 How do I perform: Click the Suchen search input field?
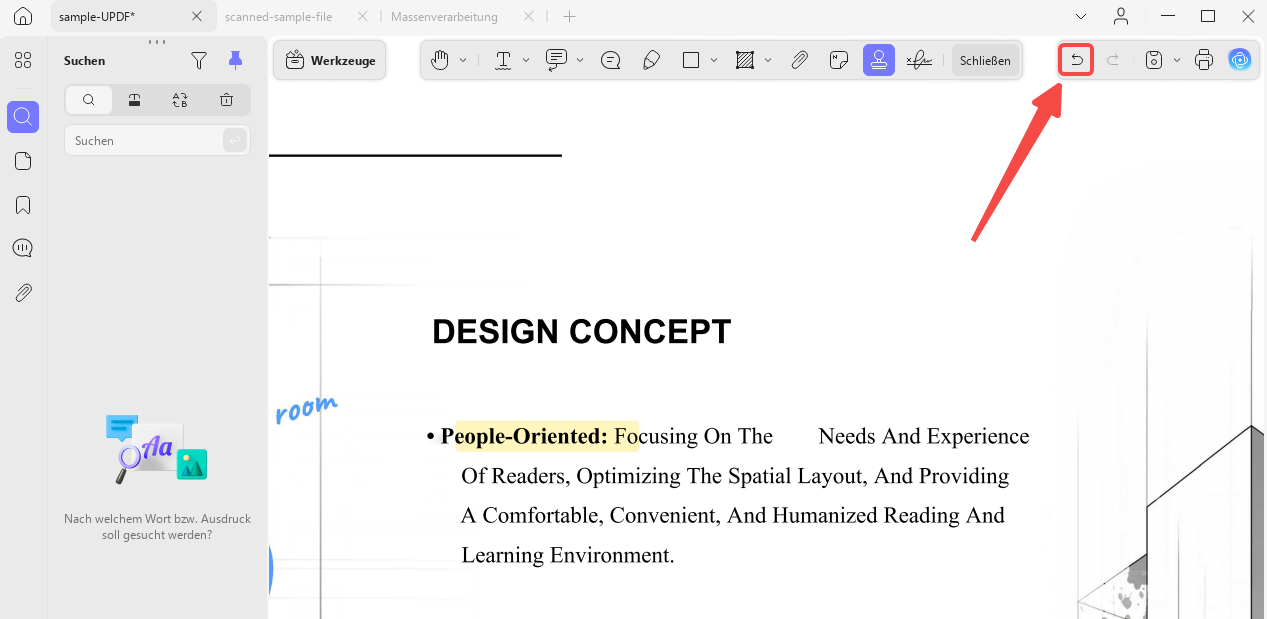click(145, 141)
